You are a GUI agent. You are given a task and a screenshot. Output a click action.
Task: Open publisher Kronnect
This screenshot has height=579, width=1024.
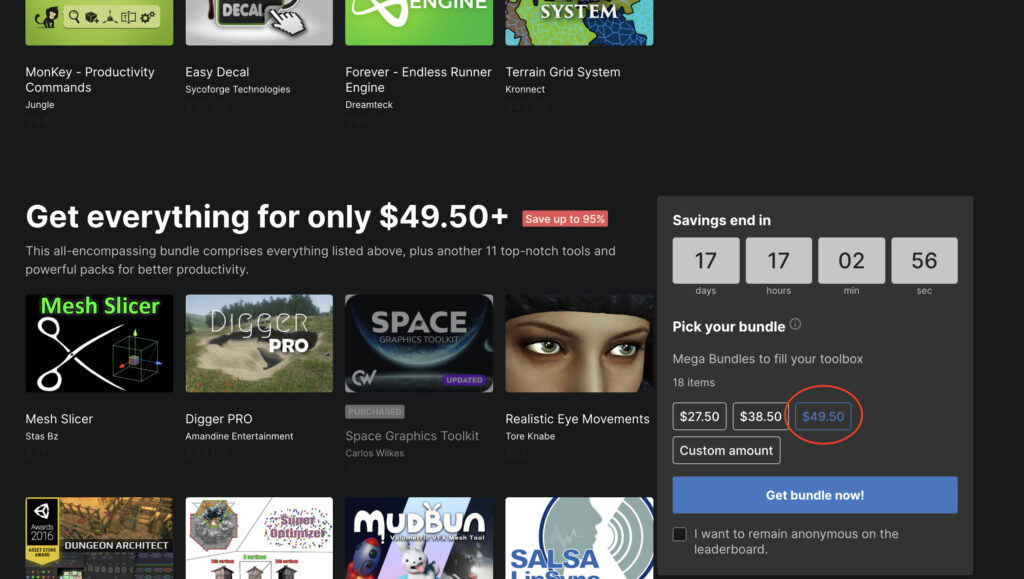pos(525,89)
